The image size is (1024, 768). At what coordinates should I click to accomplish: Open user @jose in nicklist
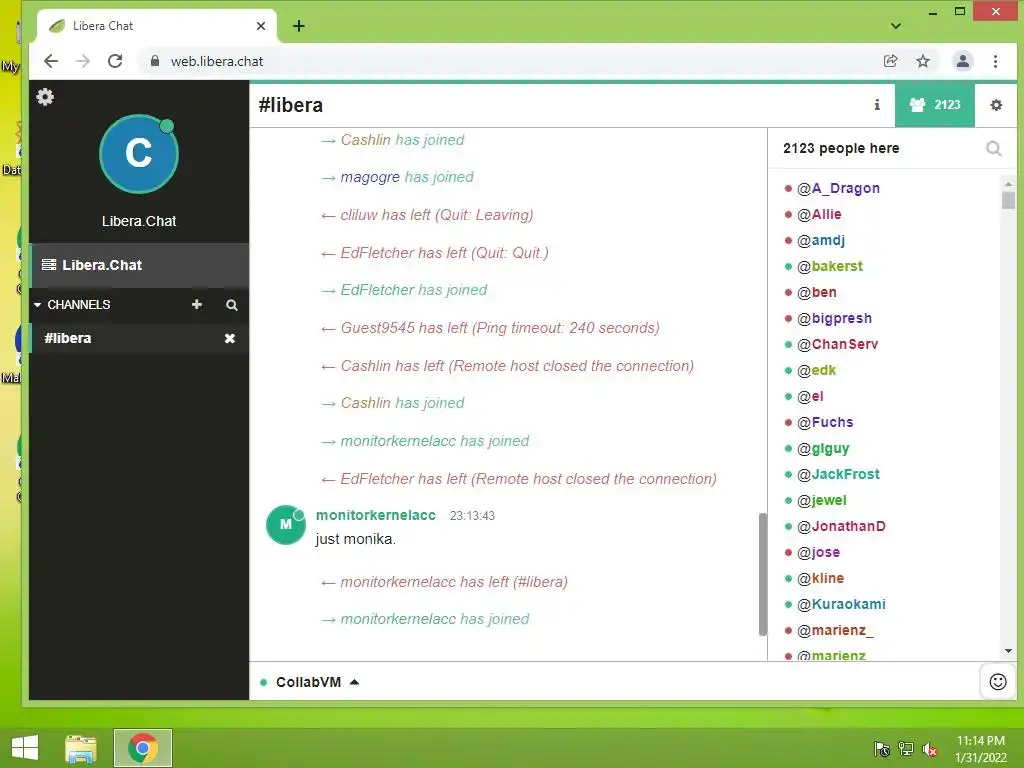(818, 552)
